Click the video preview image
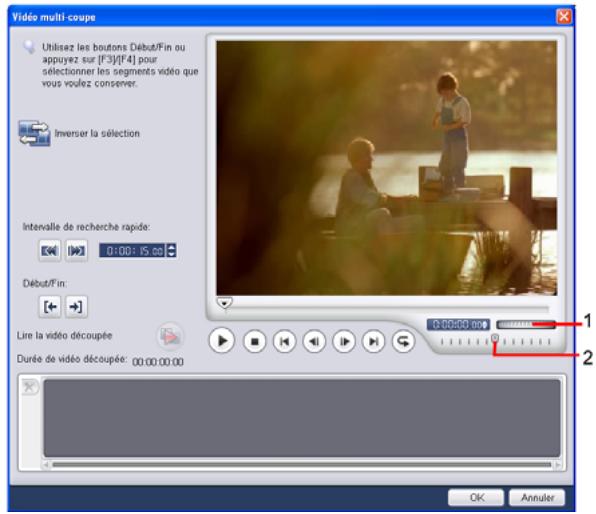 [x=387, y=168]
